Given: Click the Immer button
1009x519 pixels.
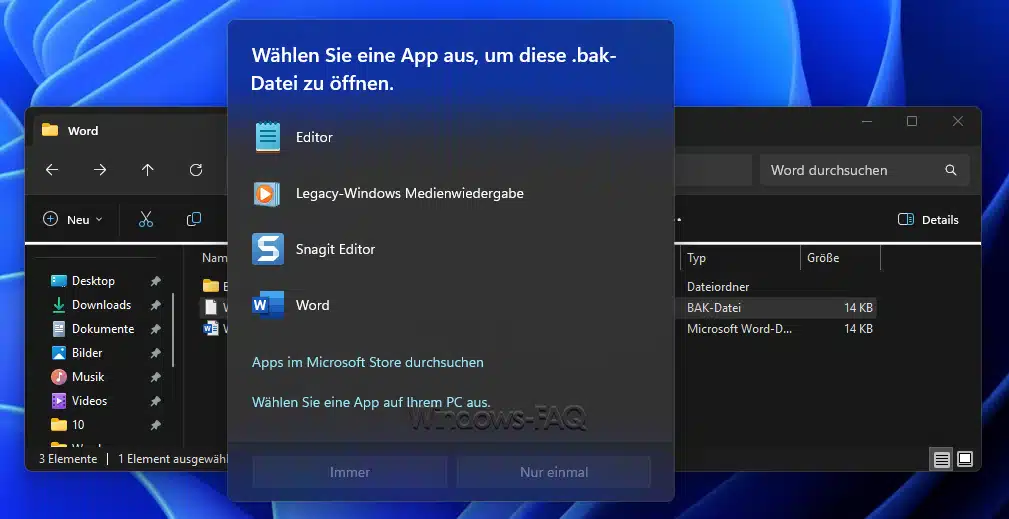Looking at the screenshot, I should (x=350, y=472).
